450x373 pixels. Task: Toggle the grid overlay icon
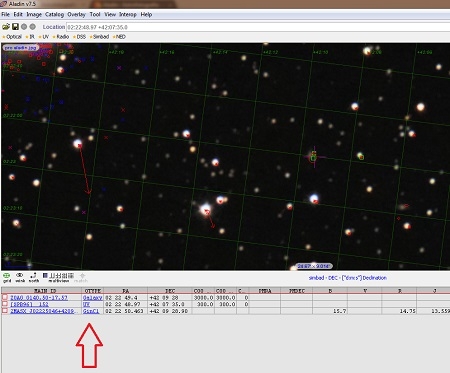[x=7, y=276]
